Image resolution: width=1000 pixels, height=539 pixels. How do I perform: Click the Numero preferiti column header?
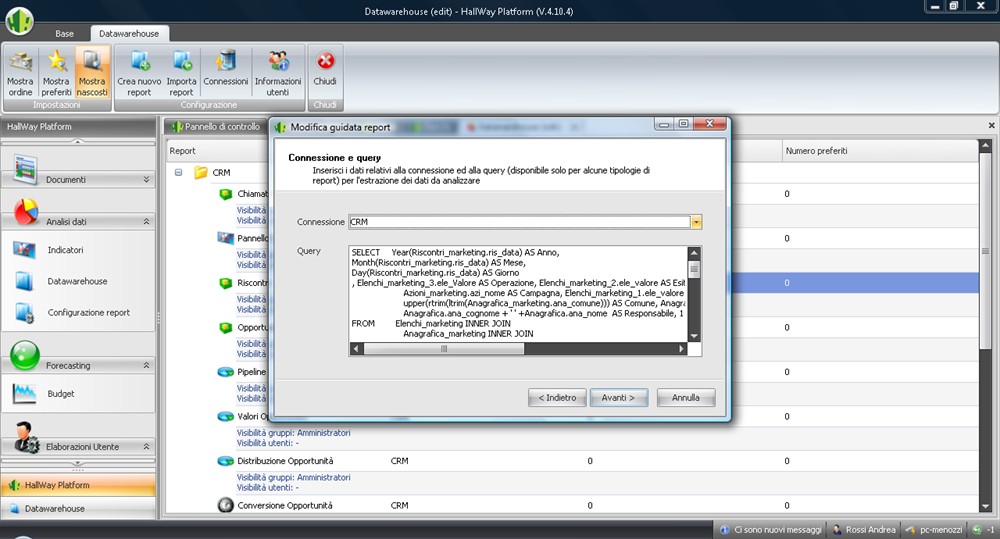coord(879,151)
